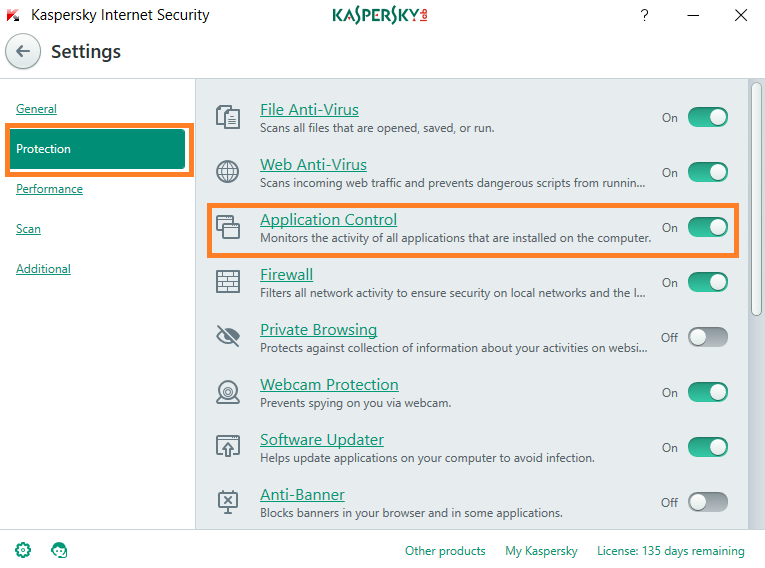Open help with the question mark icon
Viewport: 765px width, 568px height.
coord(644,16)
